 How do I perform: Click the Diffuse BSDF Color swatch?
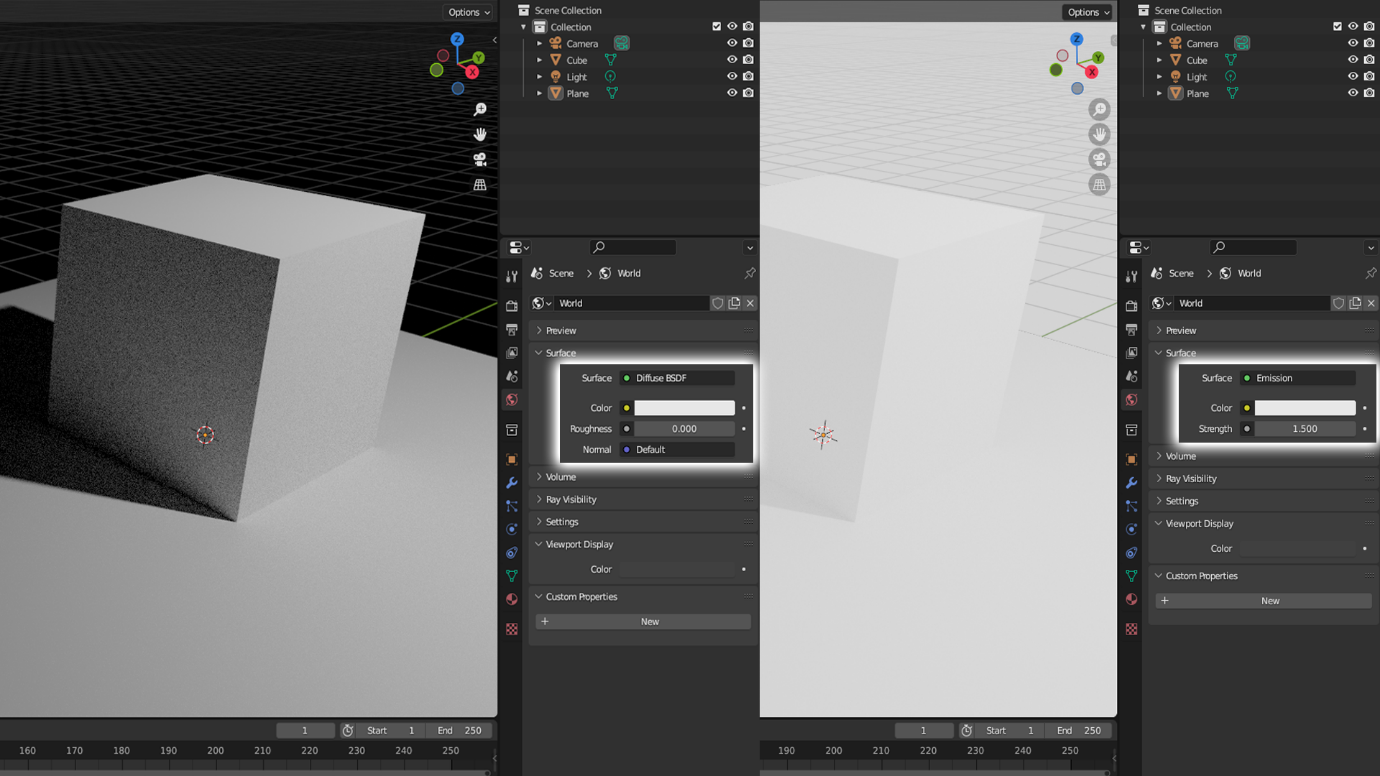684,408
